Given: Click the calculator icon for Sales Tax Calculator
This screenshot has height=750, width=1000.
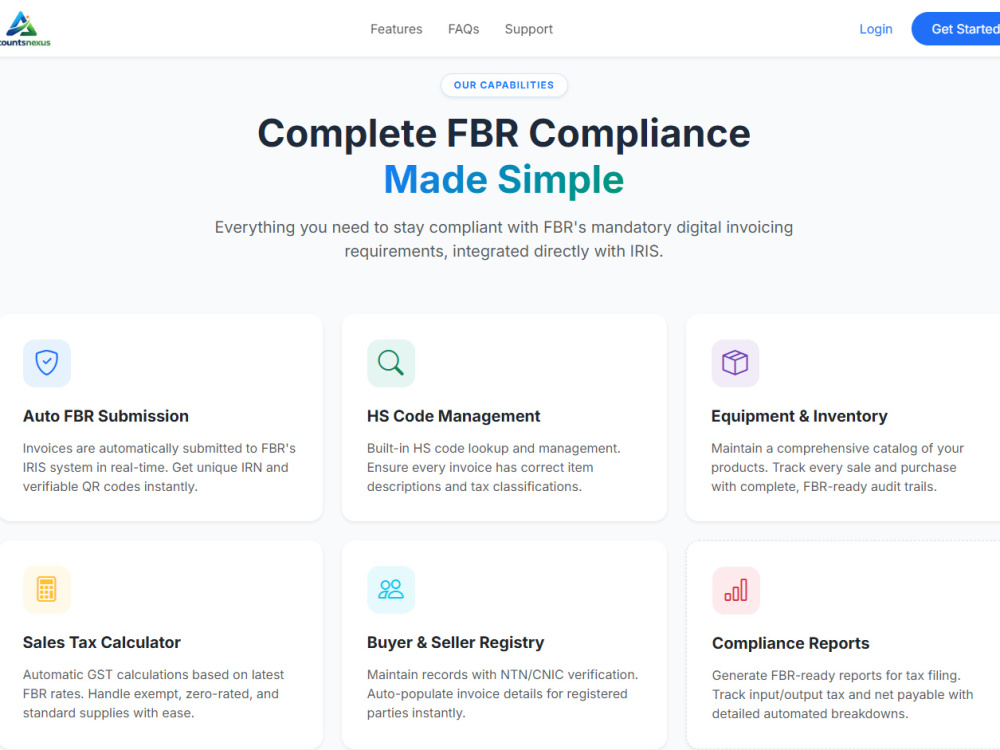Looking at the screenshot, I should (x=47, y=589).
